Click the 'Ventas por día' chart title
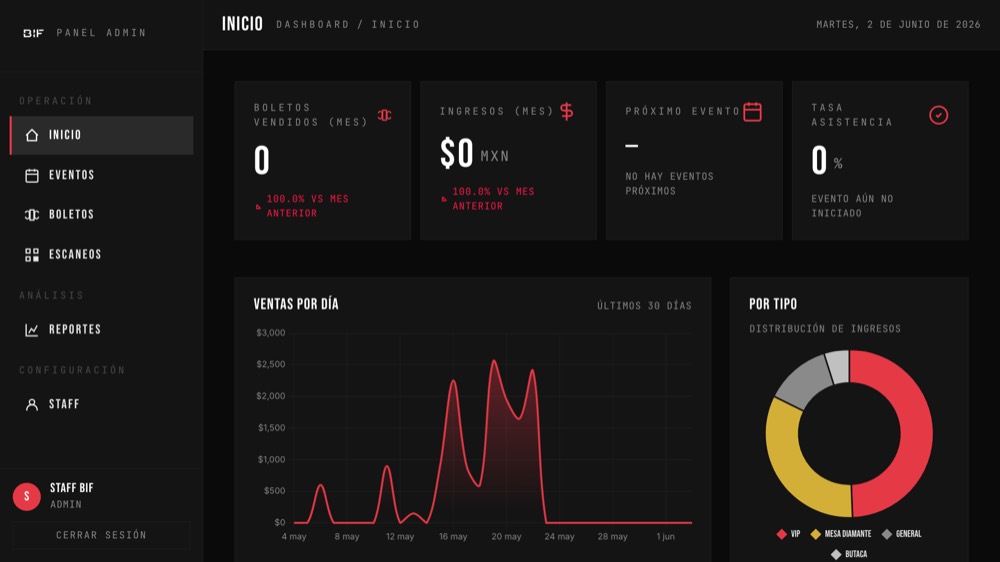1000x562 pixels. (296, 304)
